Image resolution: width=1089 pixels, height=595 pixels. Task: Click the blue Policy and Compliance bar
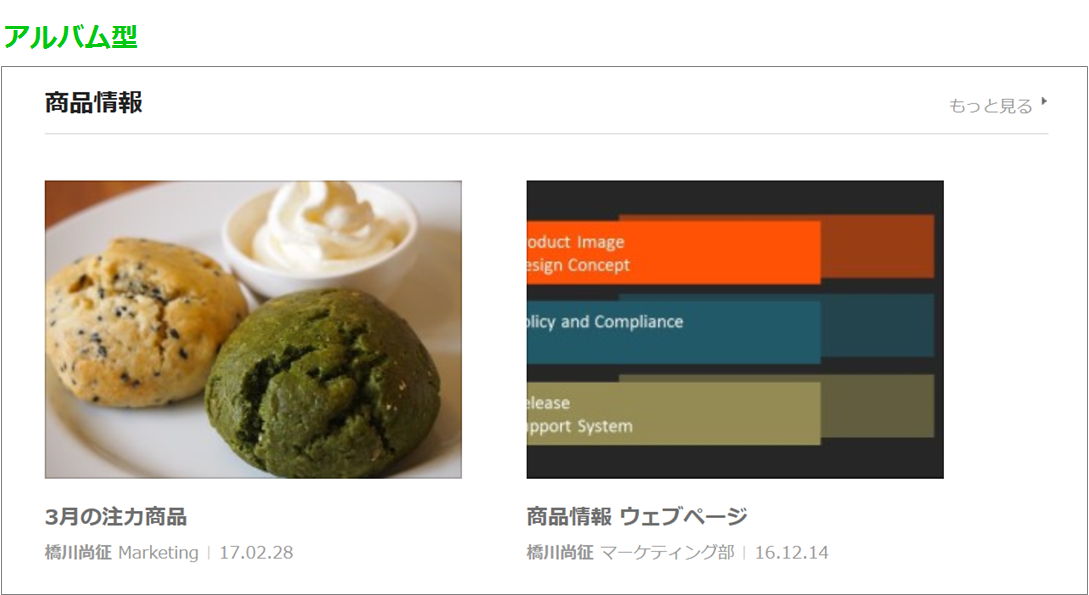(x=674, y=332)
